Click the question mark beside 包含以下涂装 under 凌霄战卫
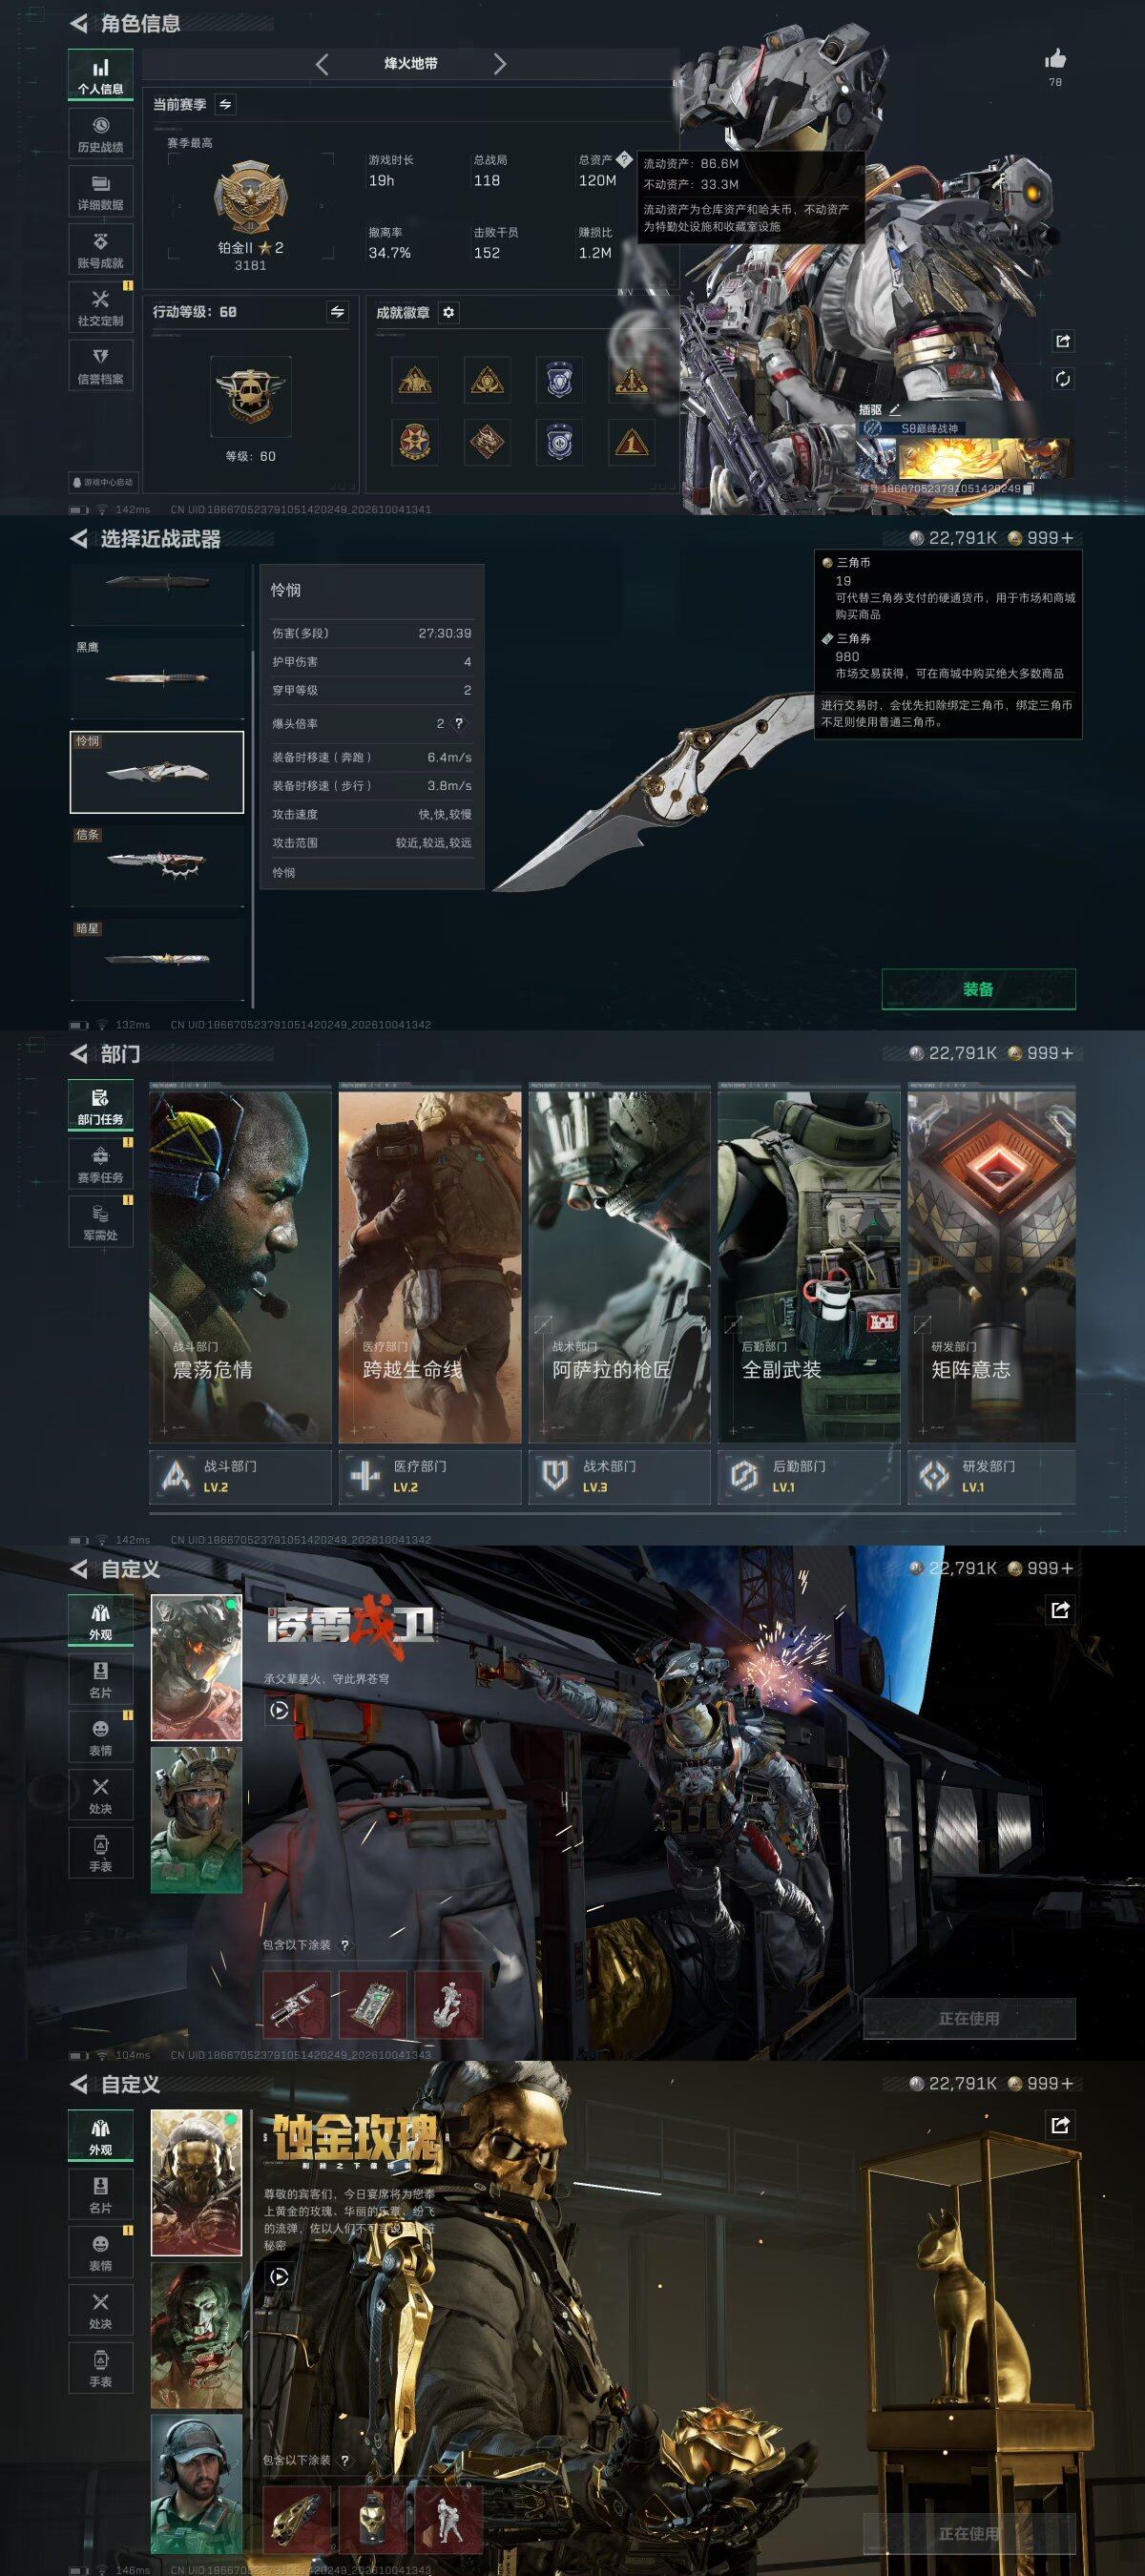This screenshot has width=1145, height=2576. click(345, 1945)
